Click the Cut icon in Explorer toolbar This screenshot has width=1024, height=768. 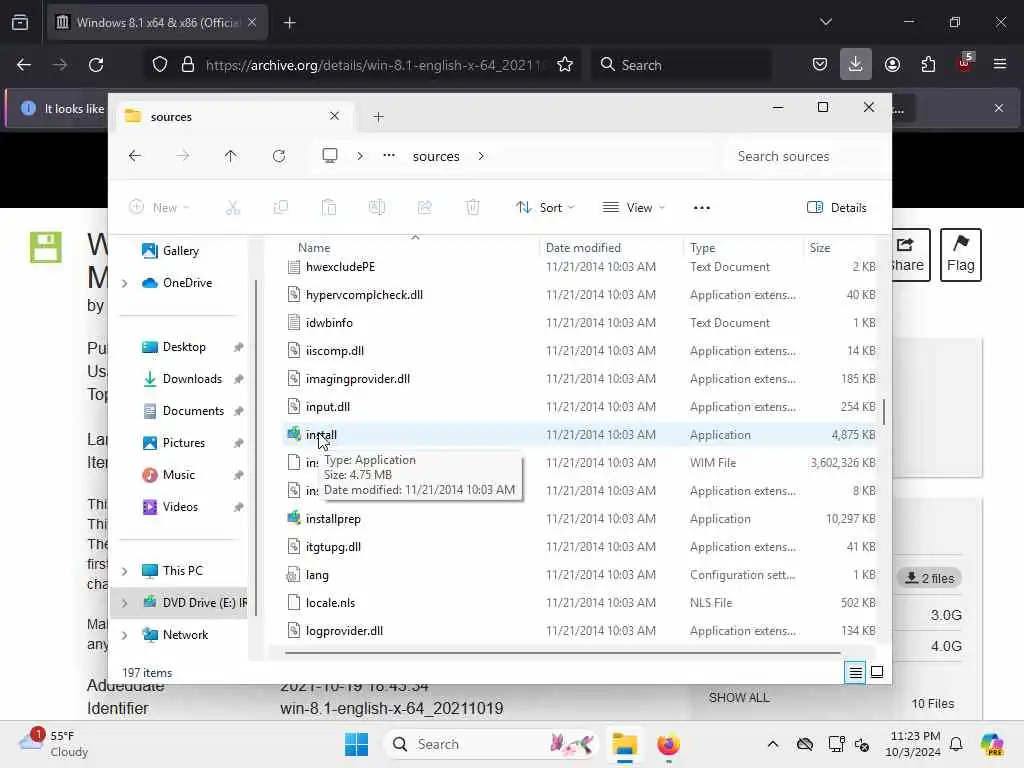pos(232,208)
